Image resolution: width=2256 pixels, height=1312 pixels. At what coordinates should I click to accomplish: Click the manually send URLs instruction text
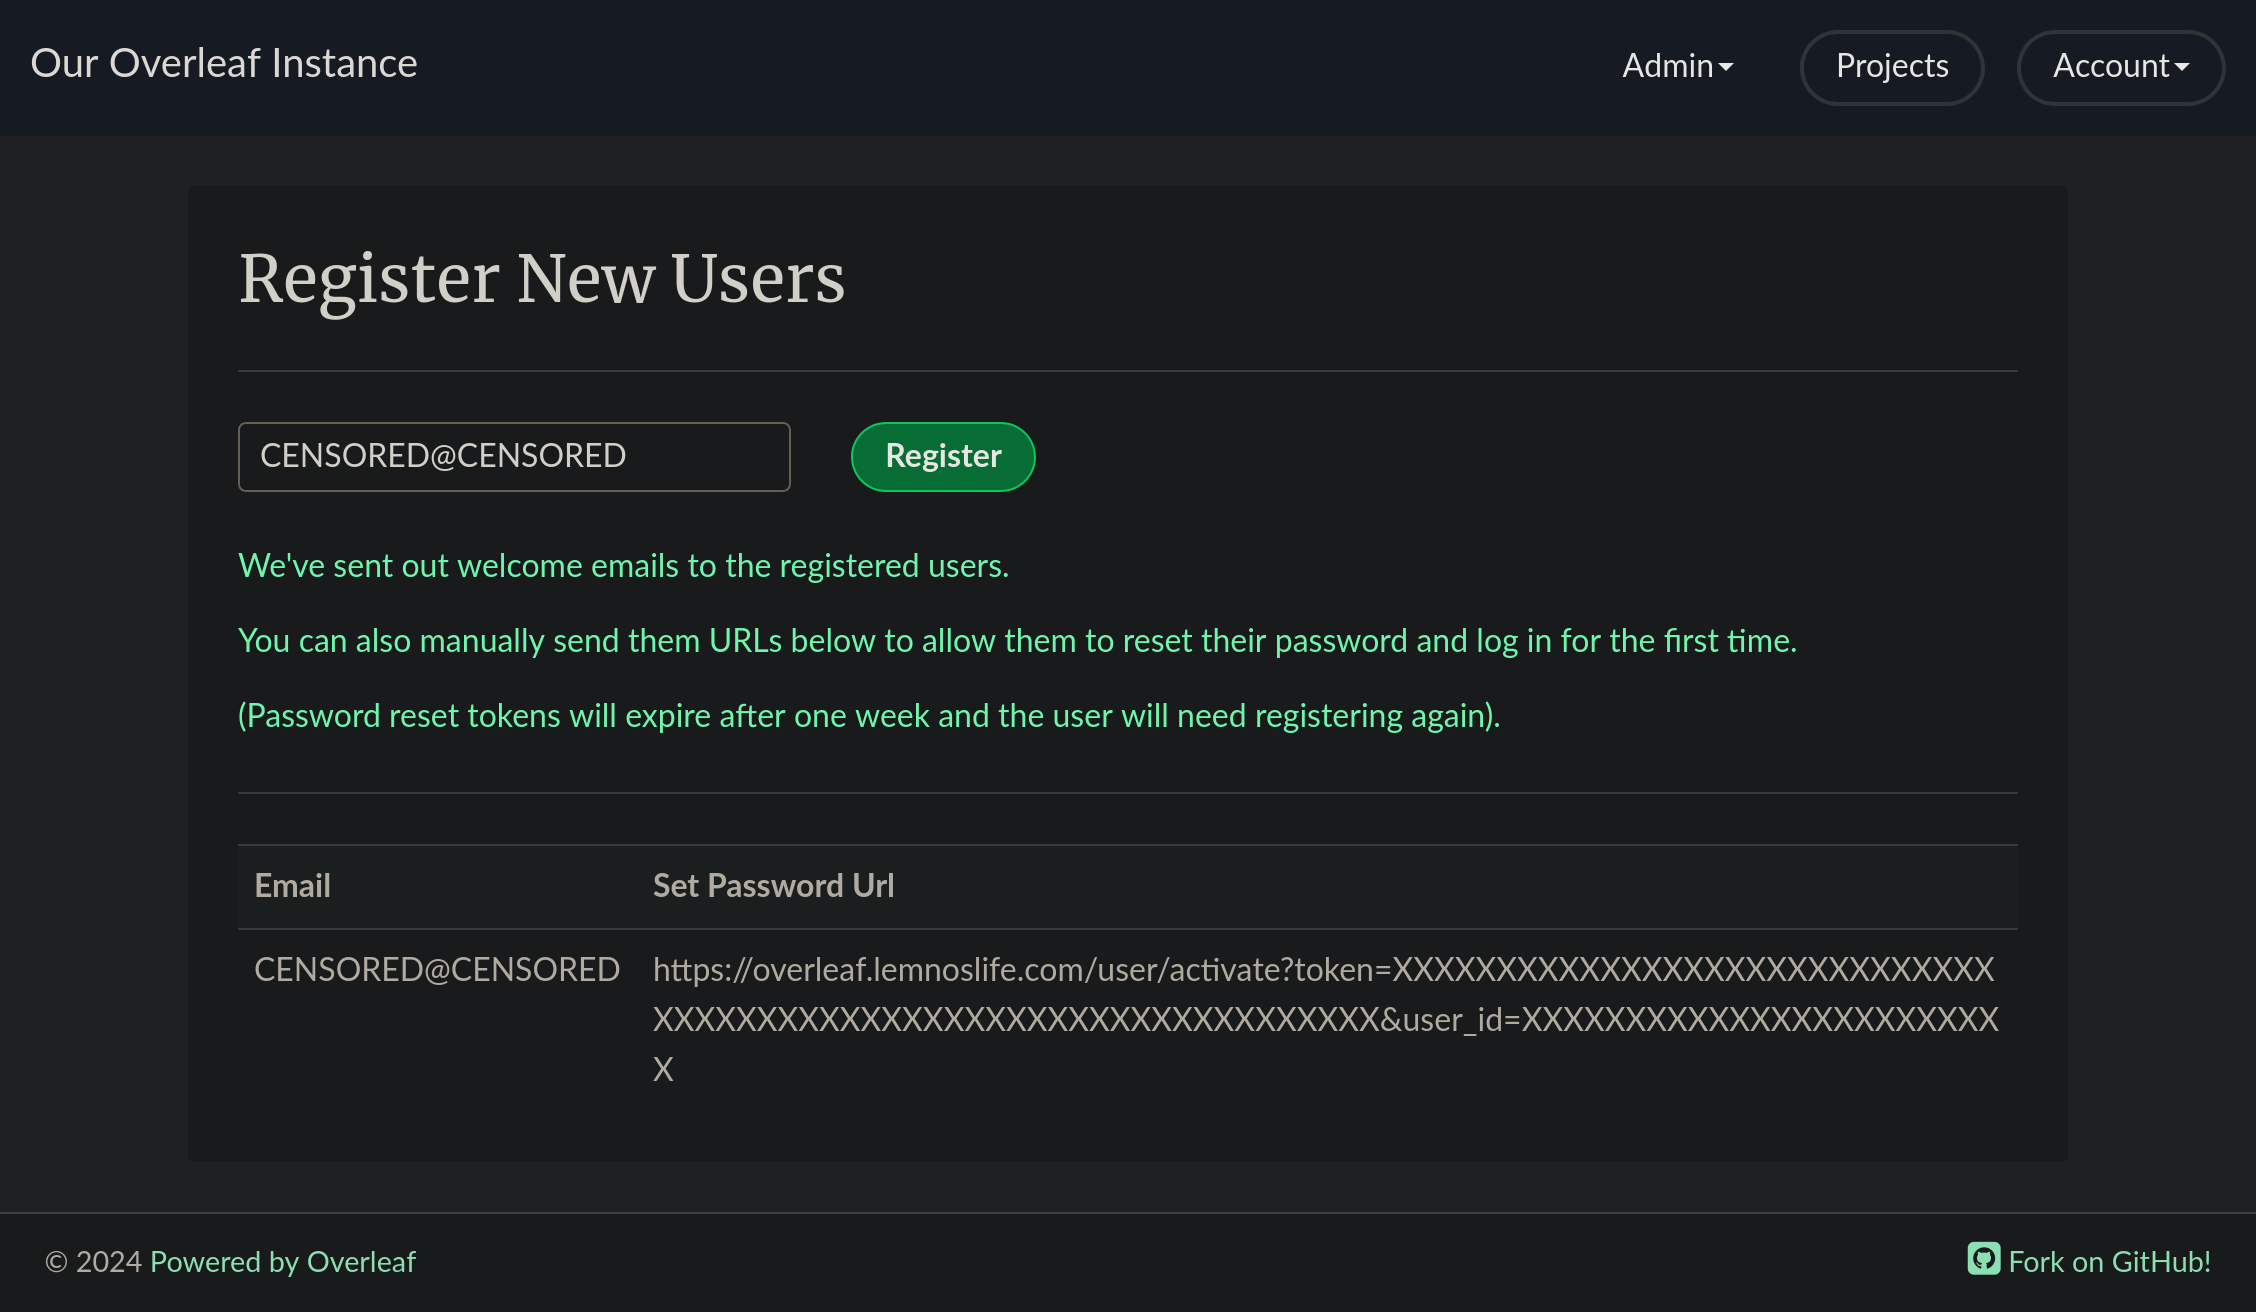click(x=1017, y=641)
